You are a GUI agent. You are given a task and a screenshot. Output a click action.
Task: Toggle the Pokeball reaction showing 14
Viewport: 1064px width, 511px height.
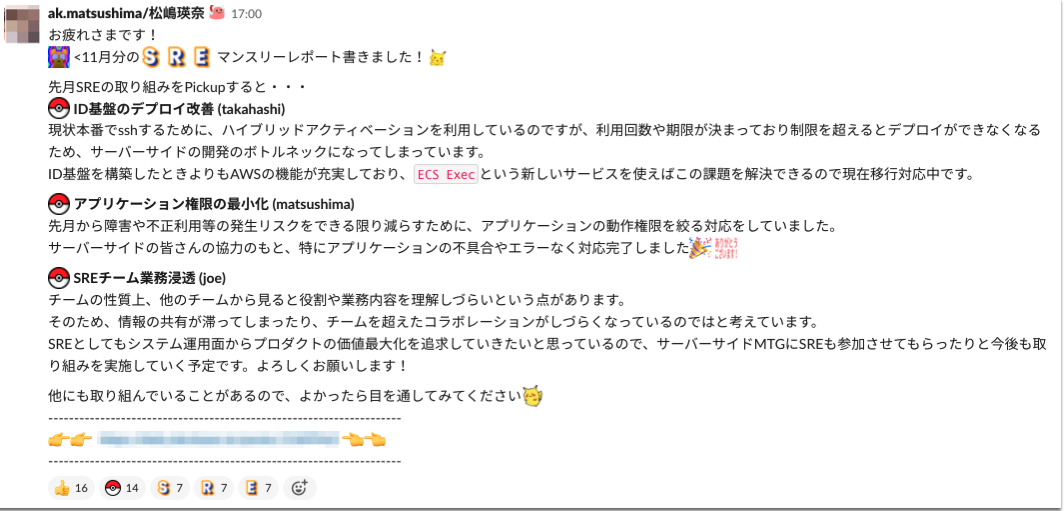pyautogui.click(x=122, y=487)
